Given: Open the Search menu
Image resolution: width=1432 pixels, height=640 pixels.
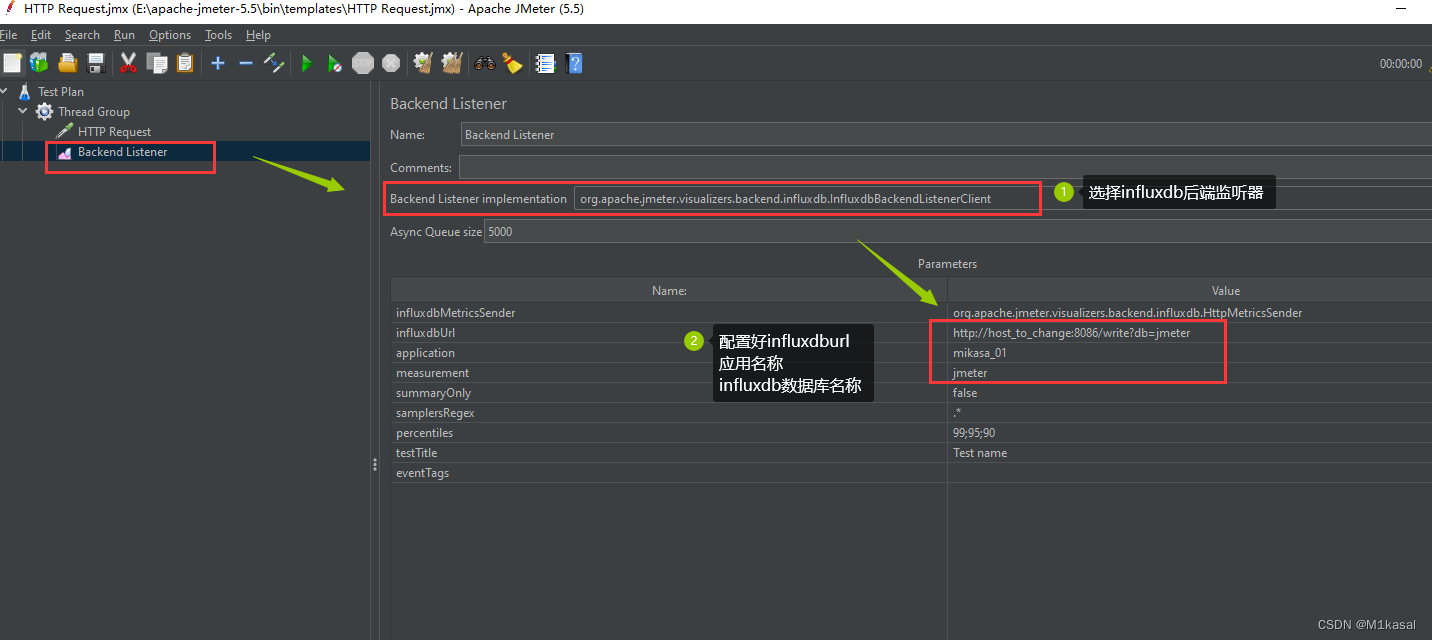Looking at the screenshot, I should [82, 35].
